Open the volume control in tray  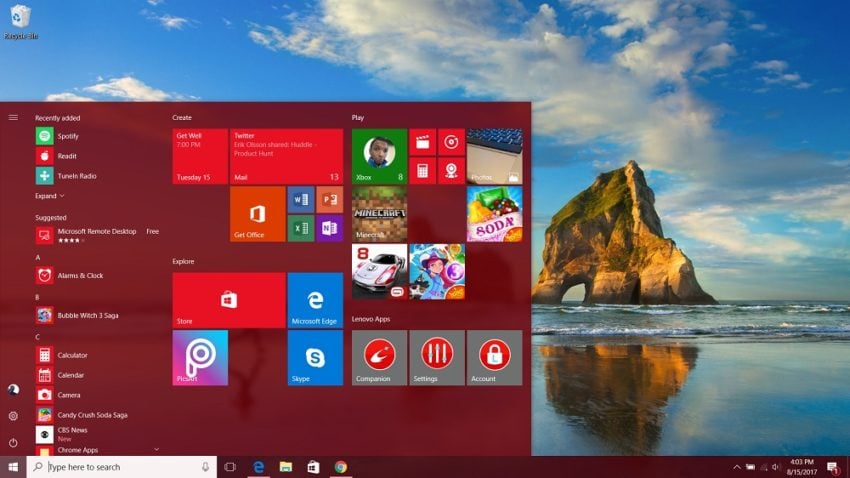pos(776,467)
